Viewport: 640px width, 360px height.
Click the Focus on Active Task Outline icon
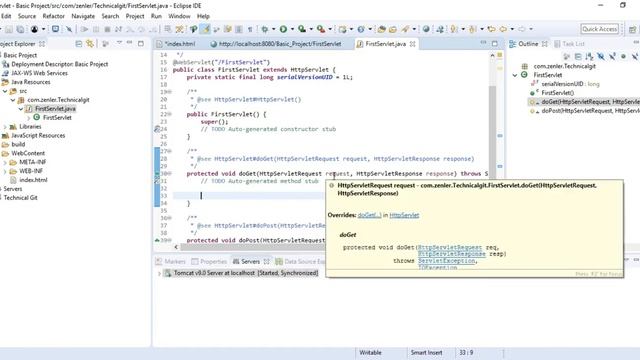(567, 57)
